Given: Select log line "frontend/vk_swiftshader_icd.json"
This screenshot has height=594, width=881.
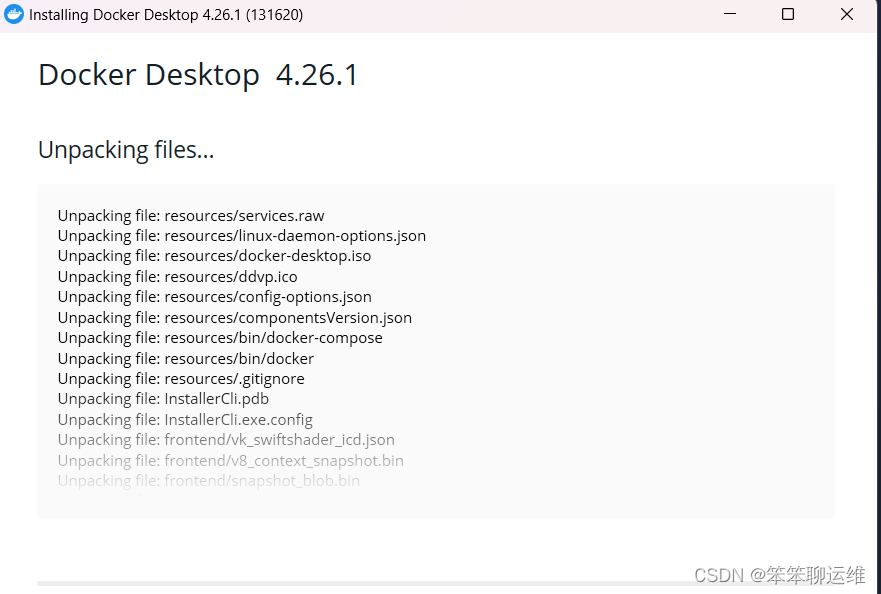Looking at the screenshot, I should (x=226, y=440).
